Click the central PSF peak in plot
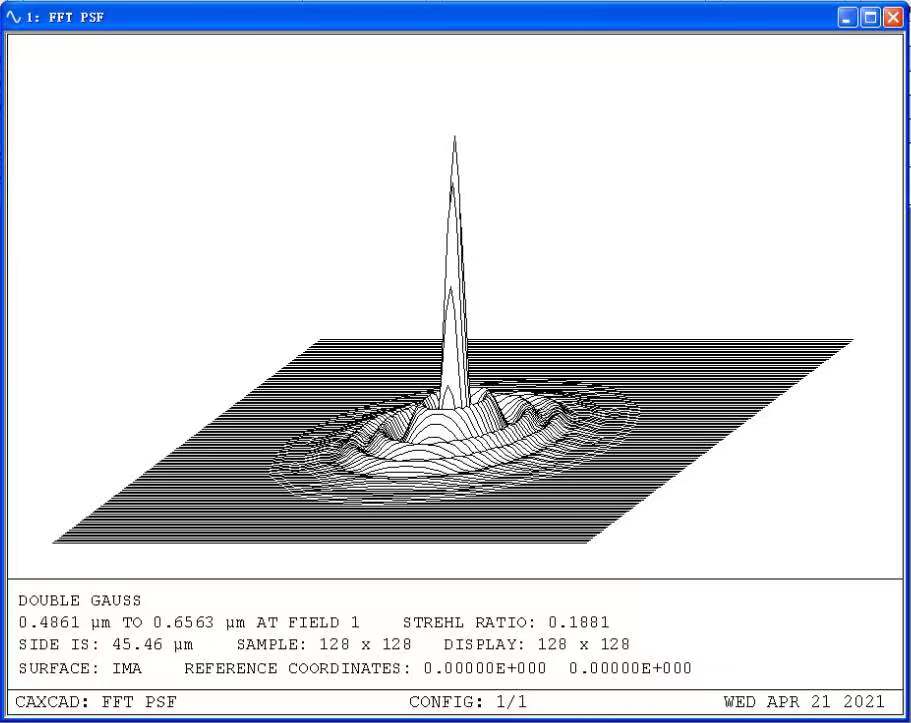This screenshot has height=723, width=911. point(454,273)
